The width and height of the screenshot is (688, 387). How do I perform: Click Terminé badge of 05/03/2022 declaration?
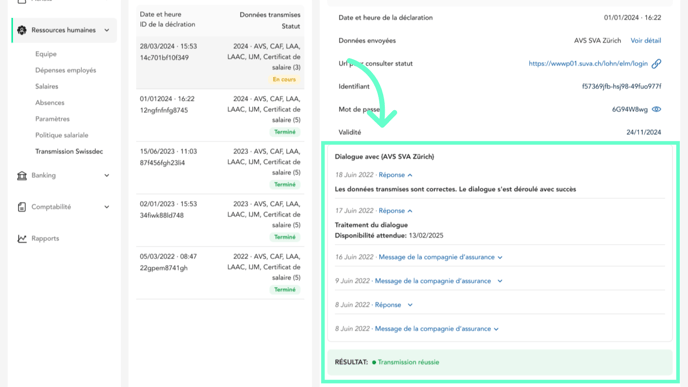point(285,290)
